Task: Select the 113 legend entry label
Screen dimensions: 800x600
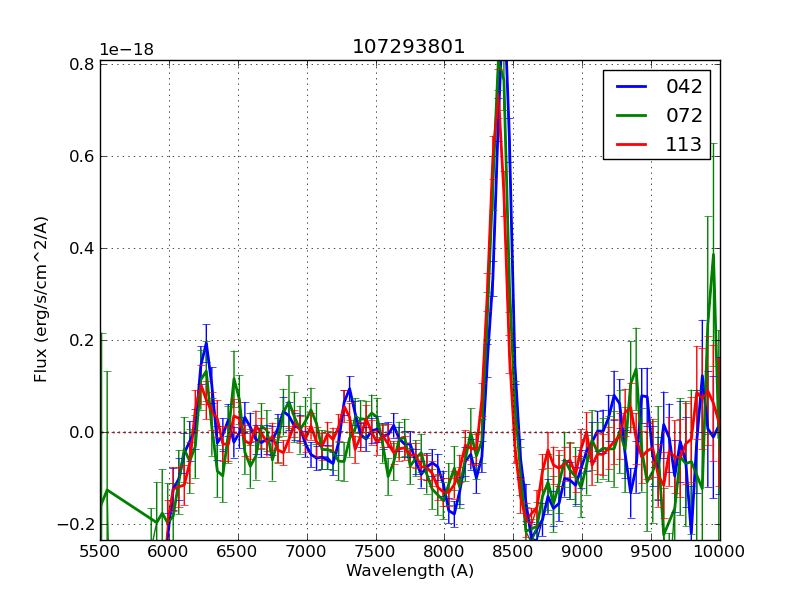Action: pos(684,145)
